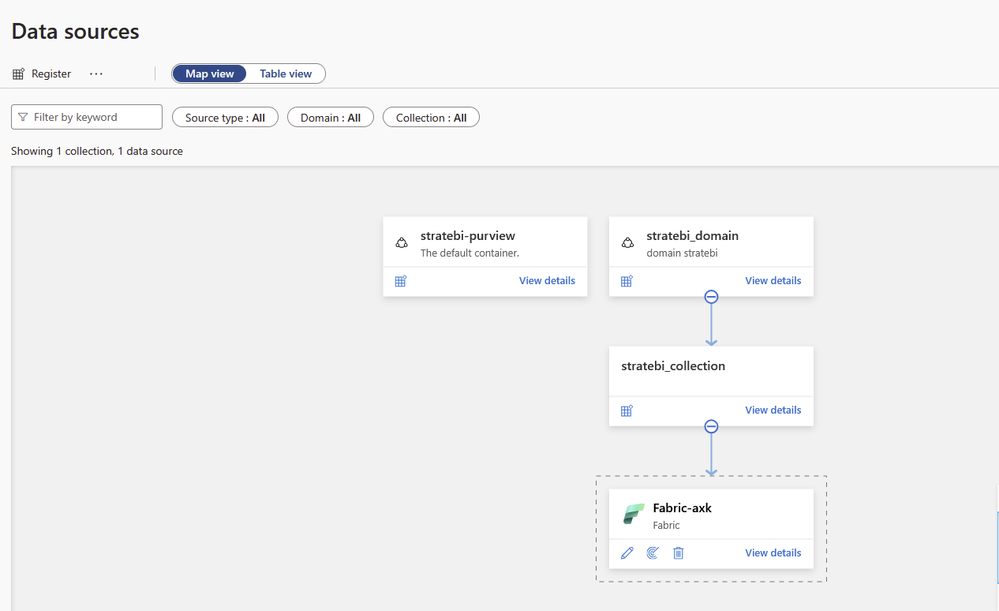Click the stratebi_domain domain icon

(x=628, y=243)
